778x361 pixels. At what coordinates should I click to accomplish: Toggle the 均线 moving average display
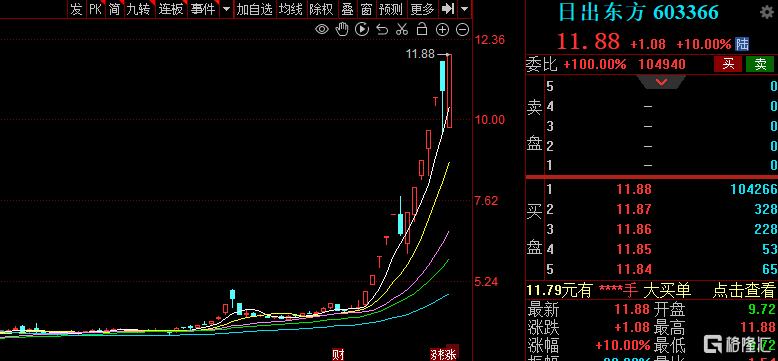pyautogui.click(x=290, y=9)
